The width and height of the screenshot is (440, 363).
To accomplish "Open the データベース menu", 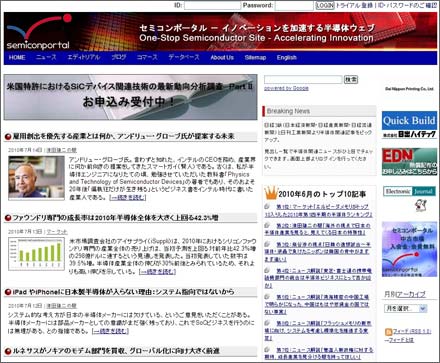I will click(x=184, y=57).
